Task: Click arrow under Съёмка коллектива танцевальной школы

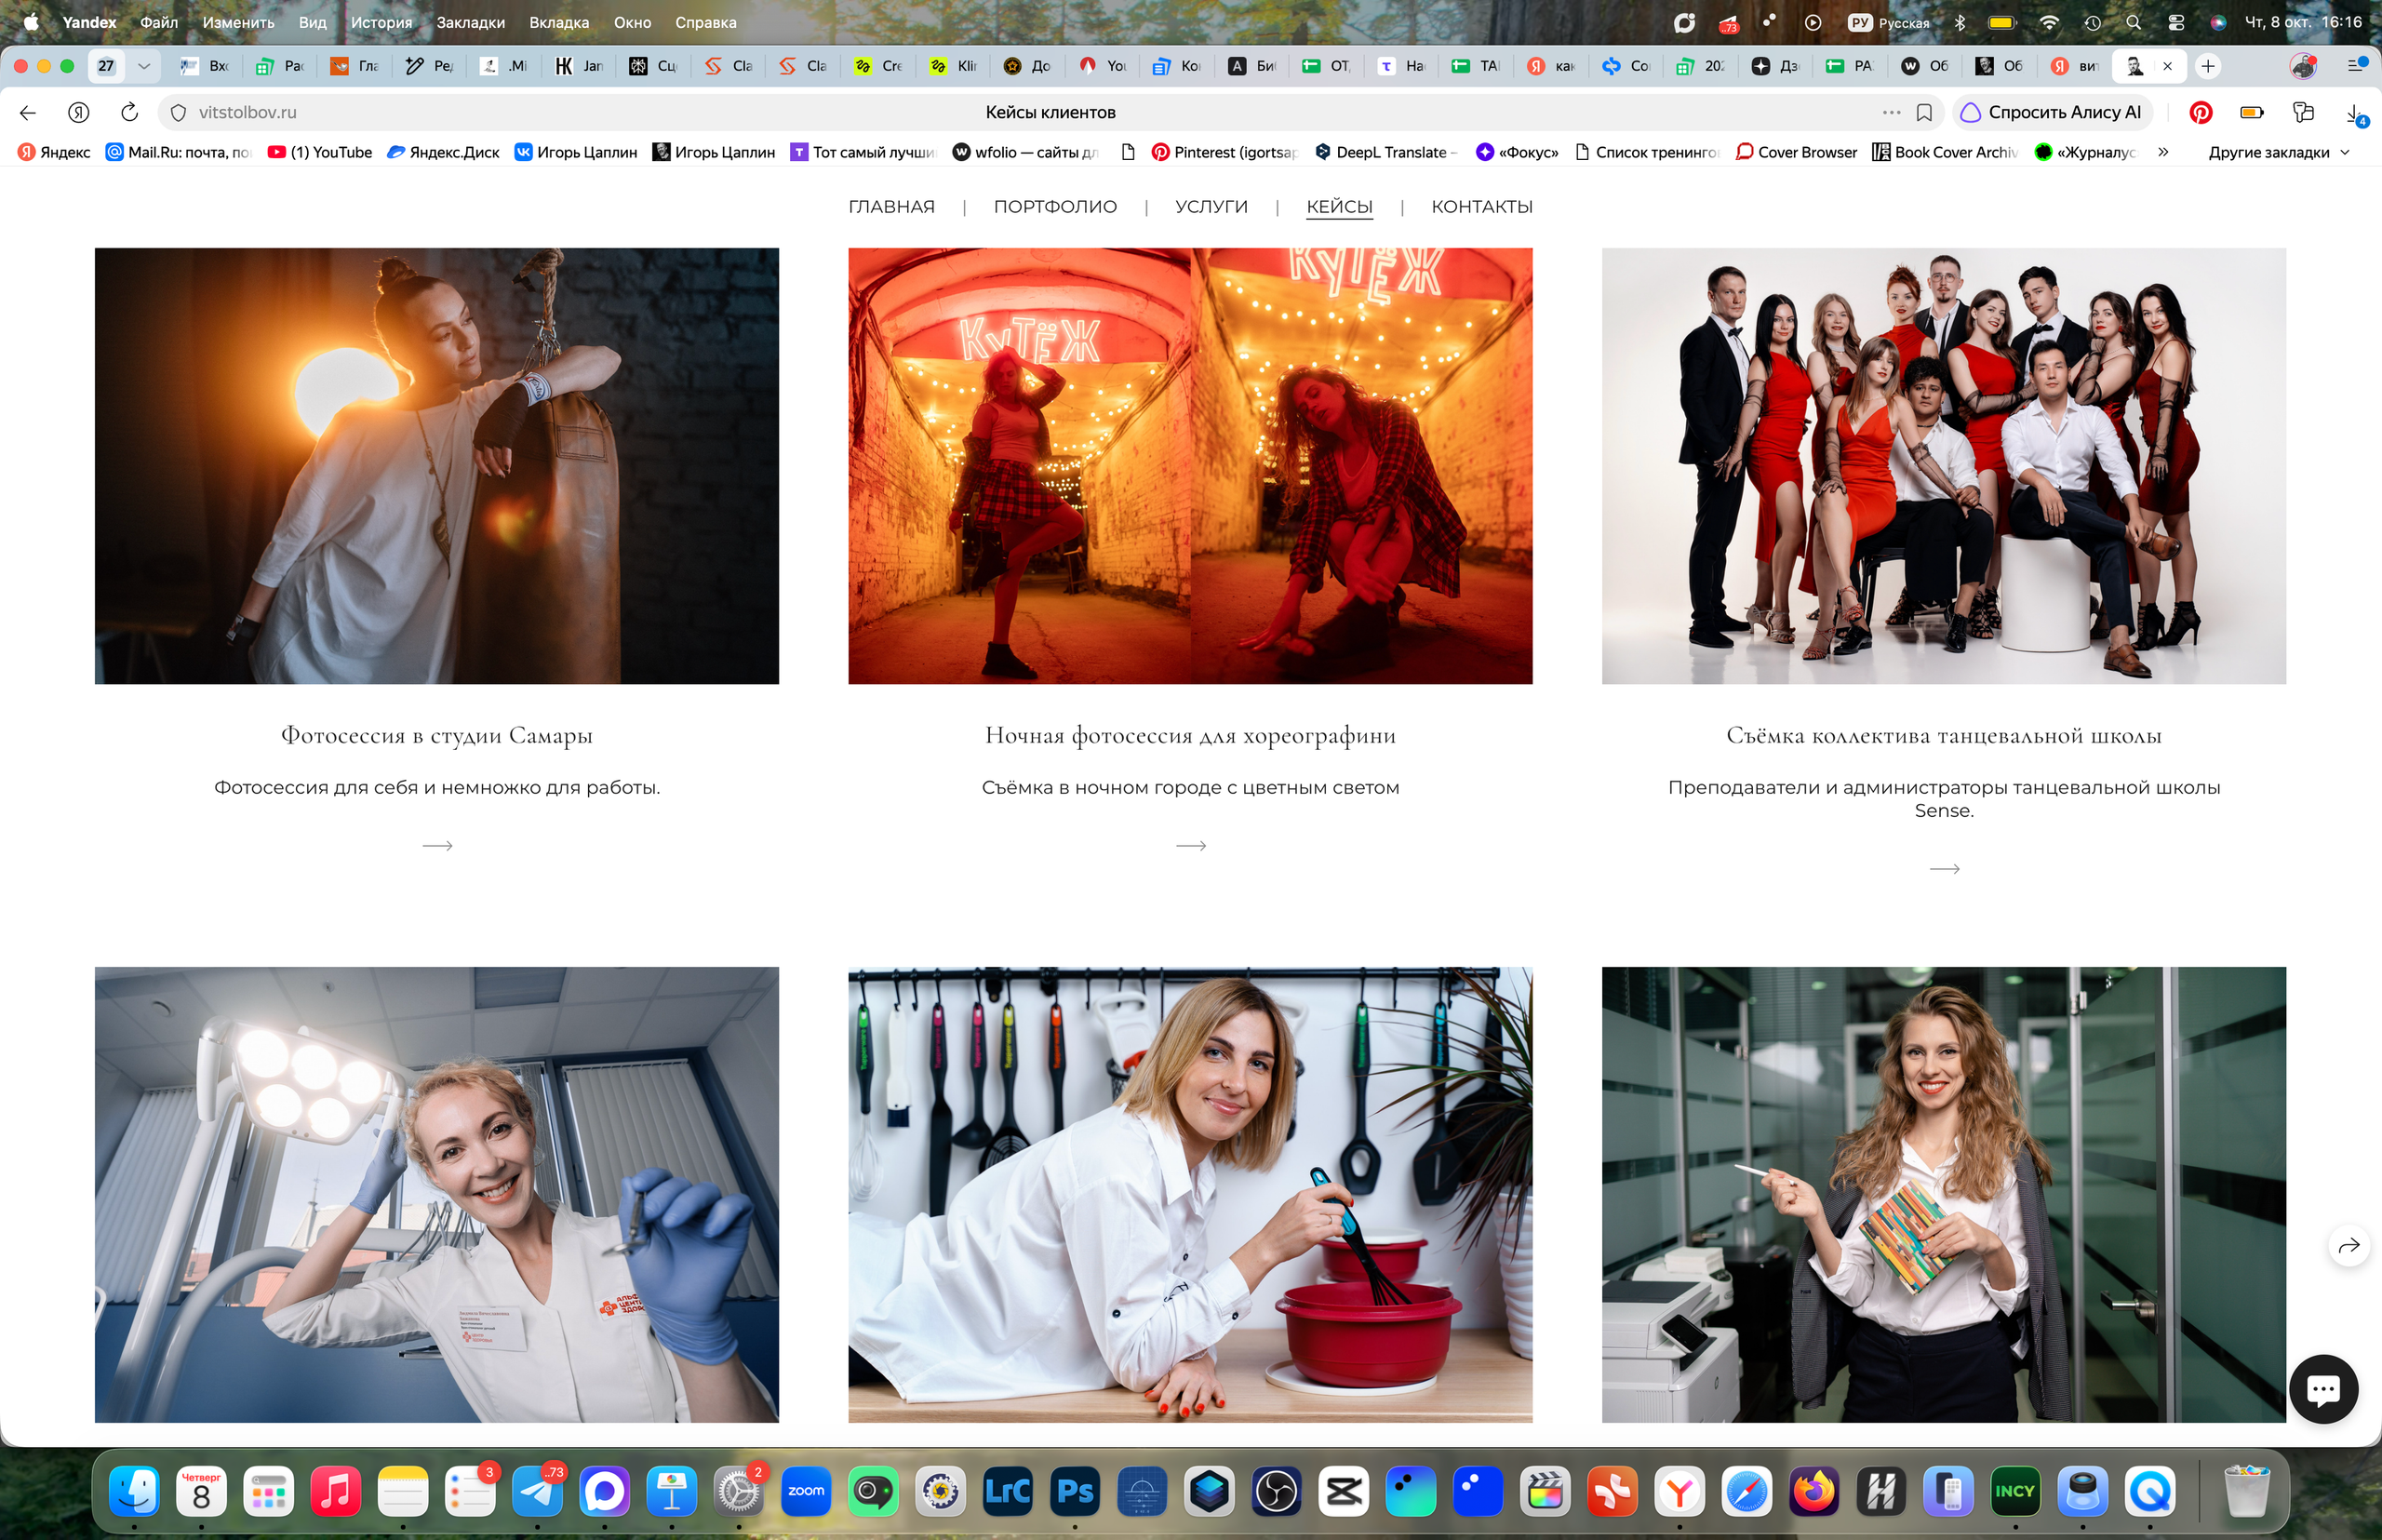Action: point(1944,869)
